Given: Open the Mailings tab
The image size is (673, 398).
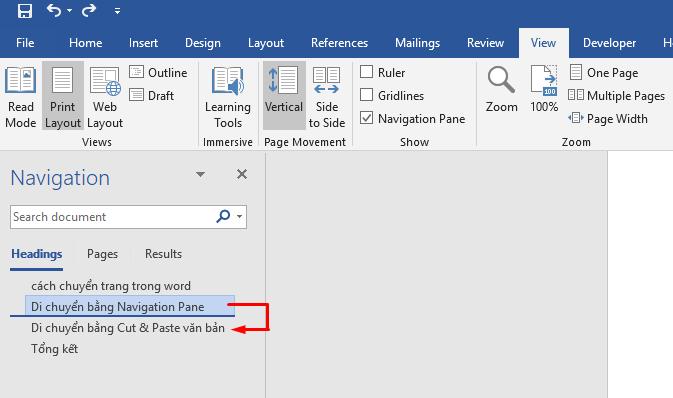Looking at the screenshot, I should pyautogui.click(x=417, y=43).
